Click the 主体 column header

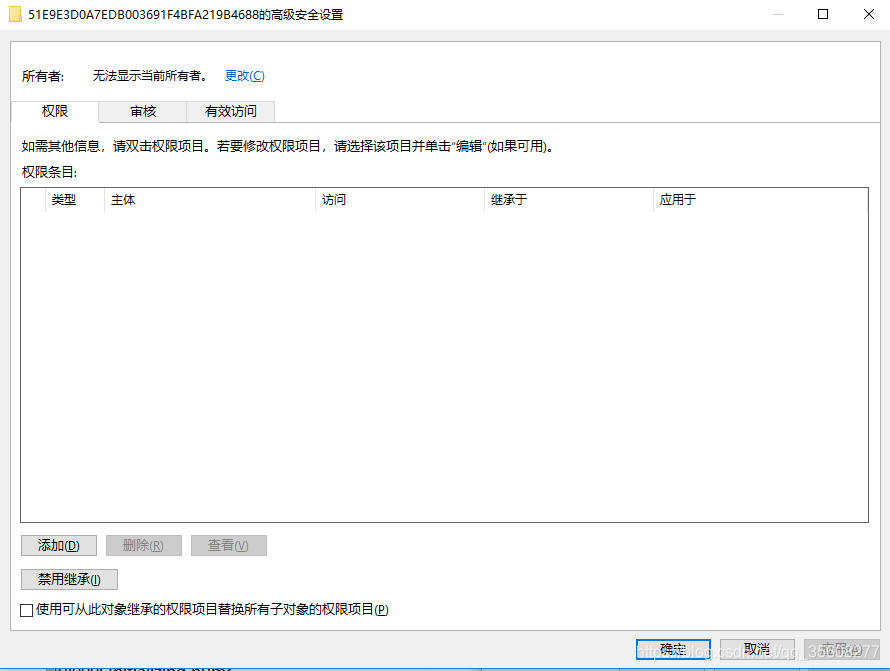point(122,199)
